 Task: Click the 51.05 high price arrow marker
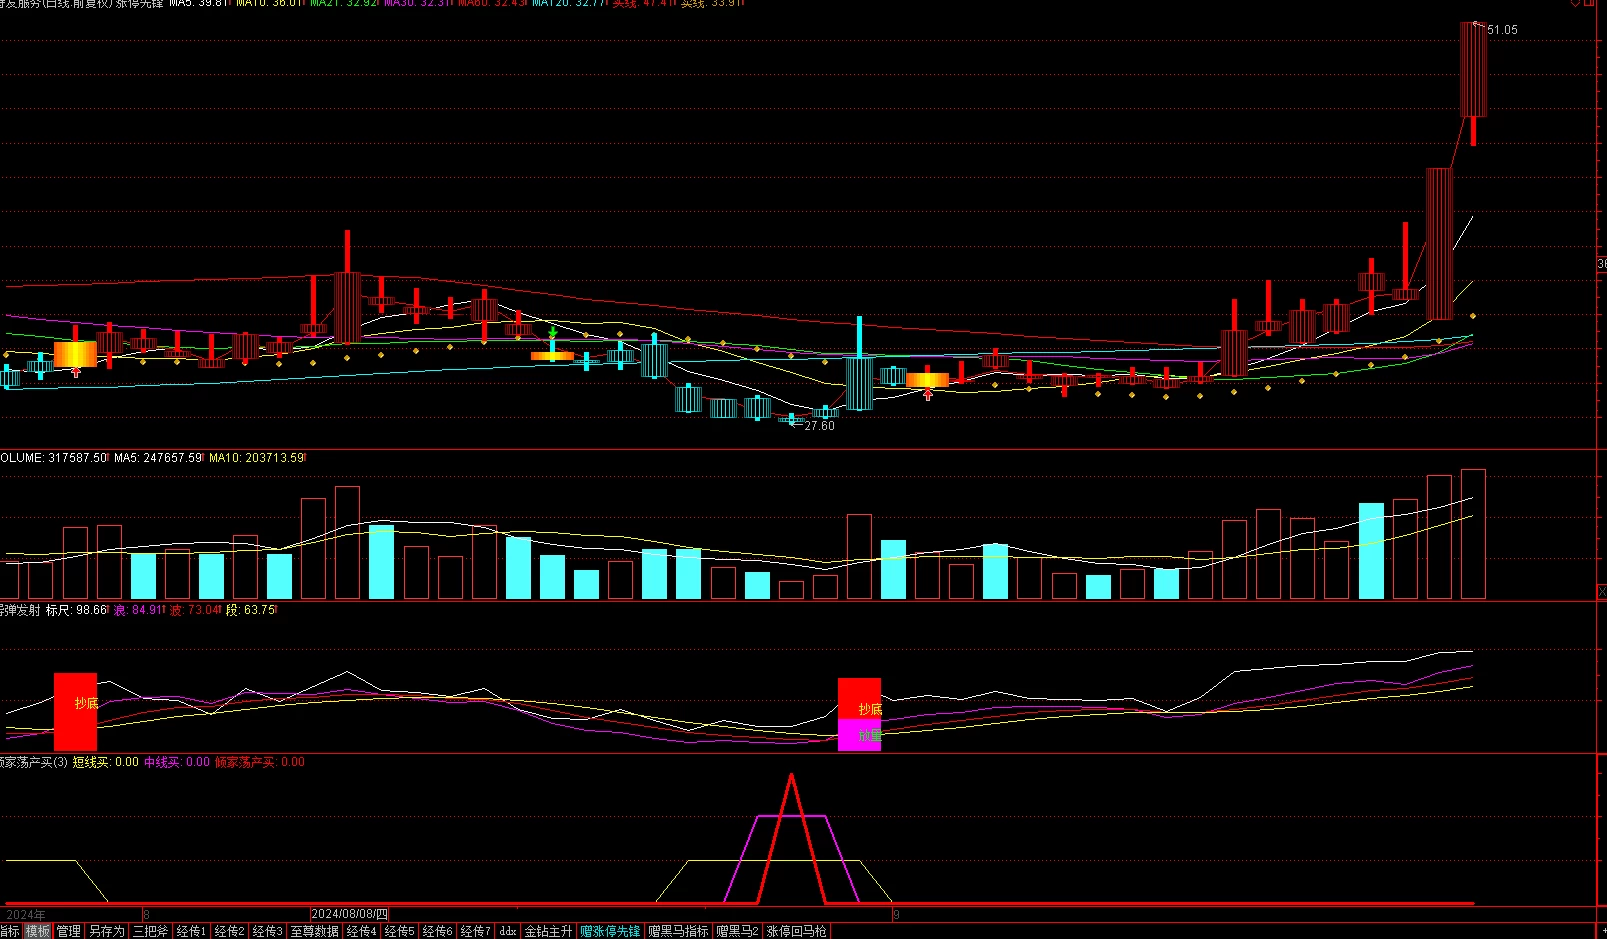click(x=1479, y=25)
